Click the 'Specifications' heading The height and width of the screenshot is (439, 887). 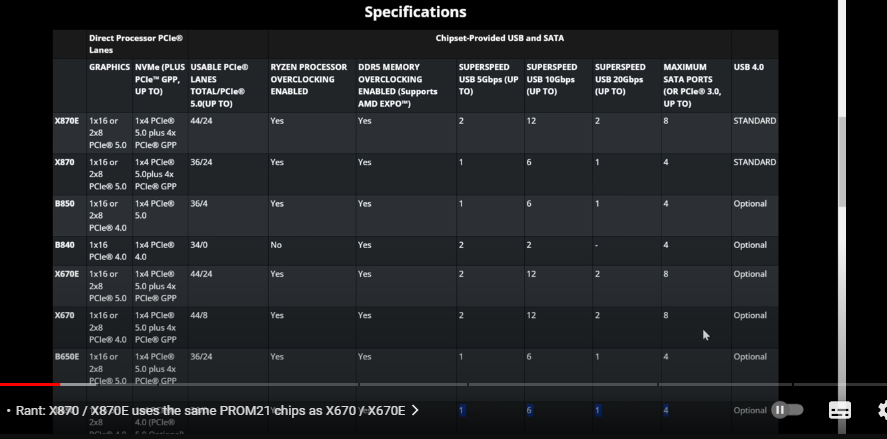pos(415,13)
